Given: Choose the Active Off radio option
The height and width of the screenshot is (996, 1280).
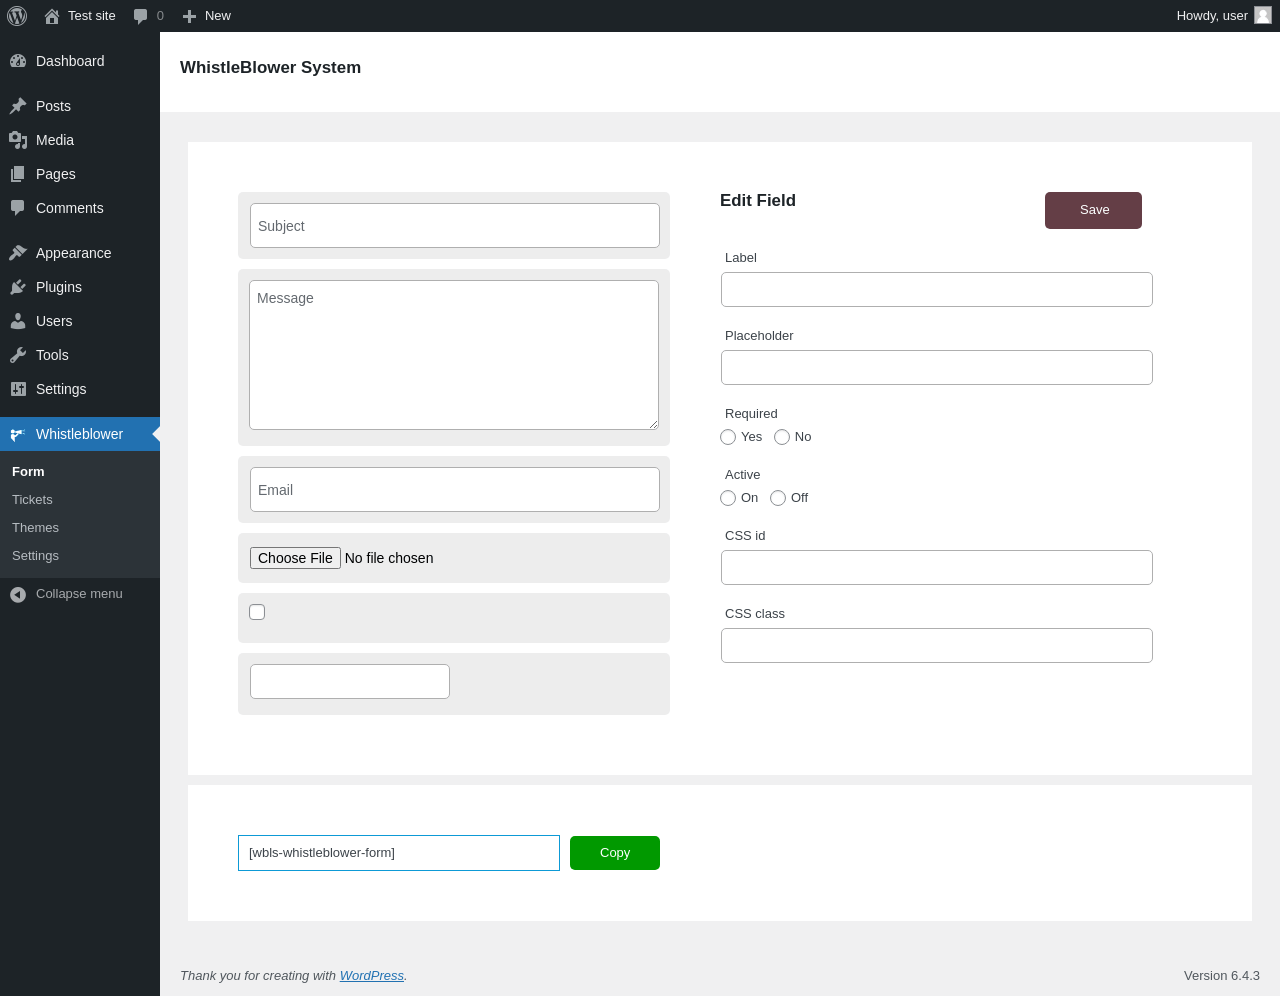Looking at the screenshot, I should [x=778, y=498].
